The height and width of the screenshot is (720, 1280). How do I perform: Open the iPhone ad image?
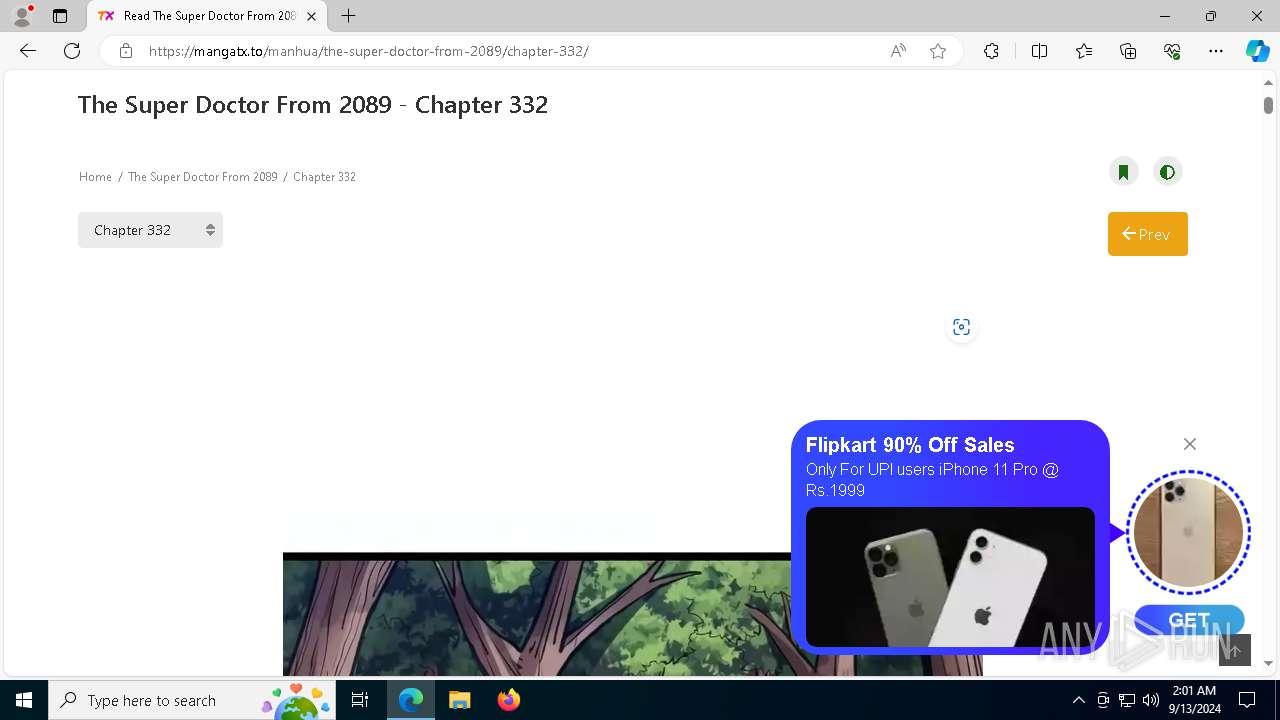tap(950, 577)
